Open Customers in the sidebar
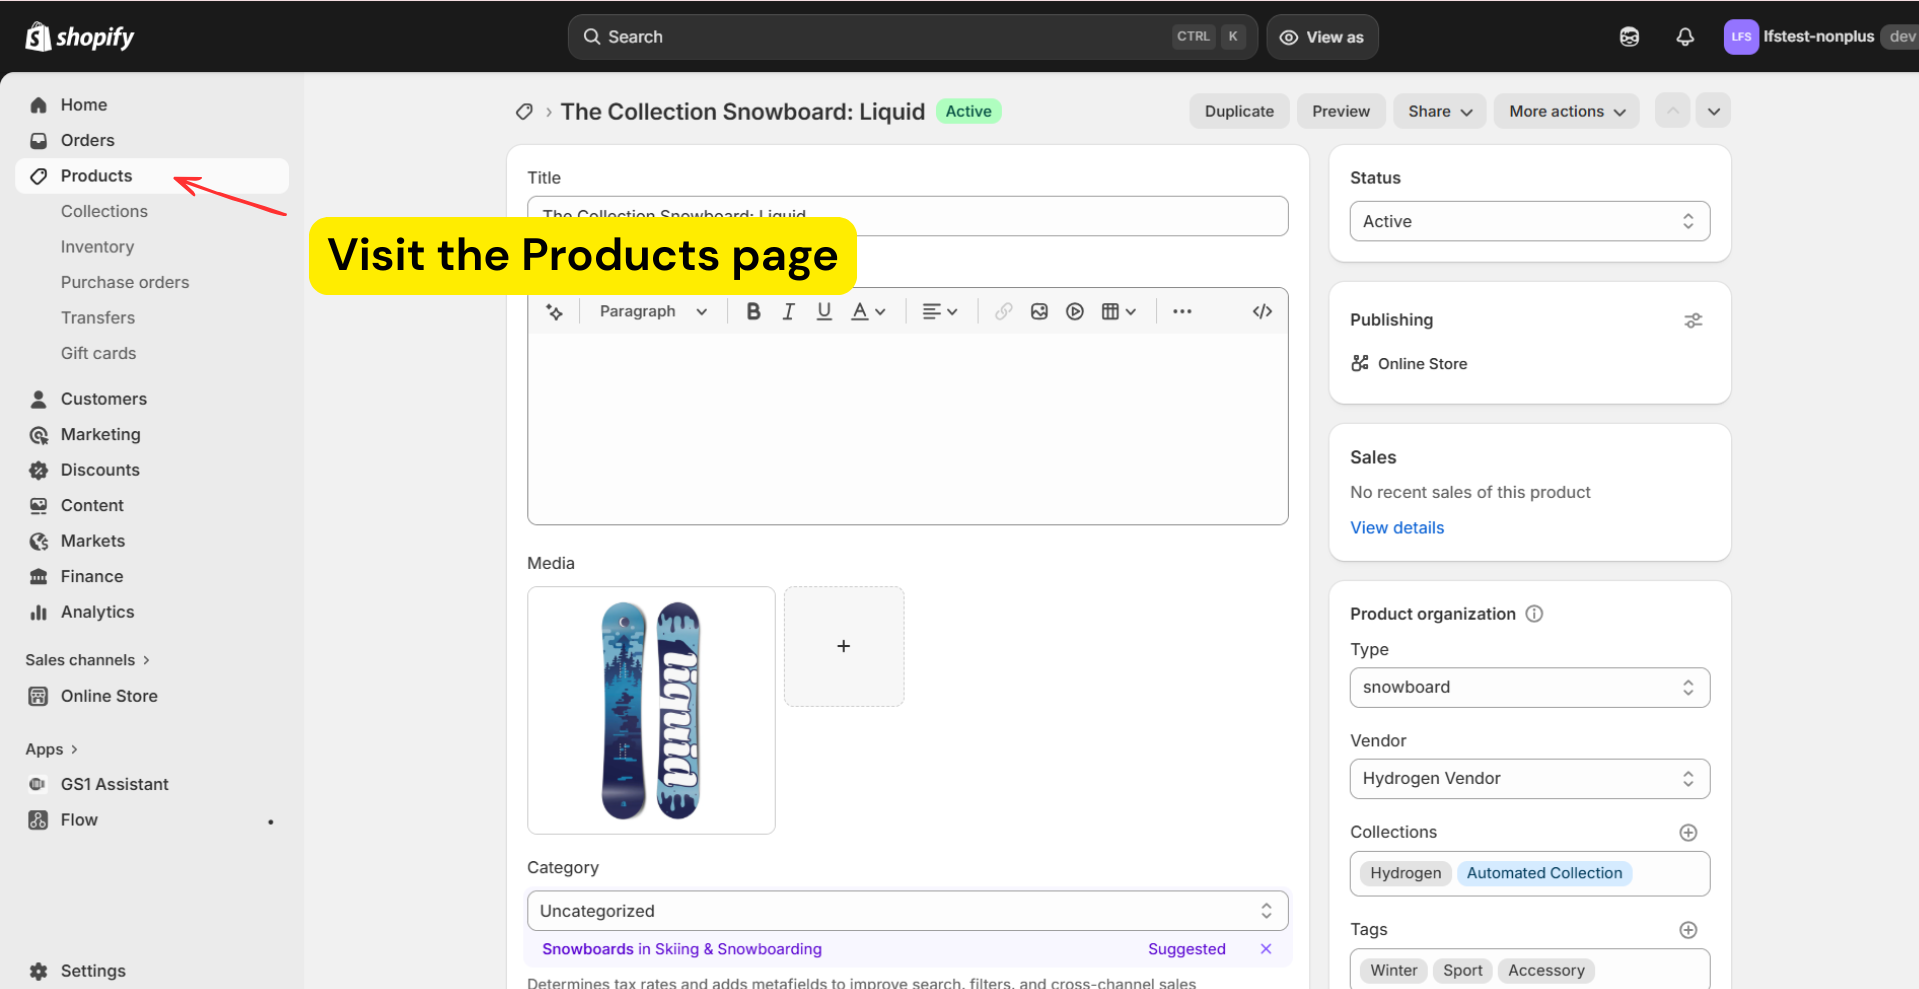The image size is (1919, 989). click(152, 399)
